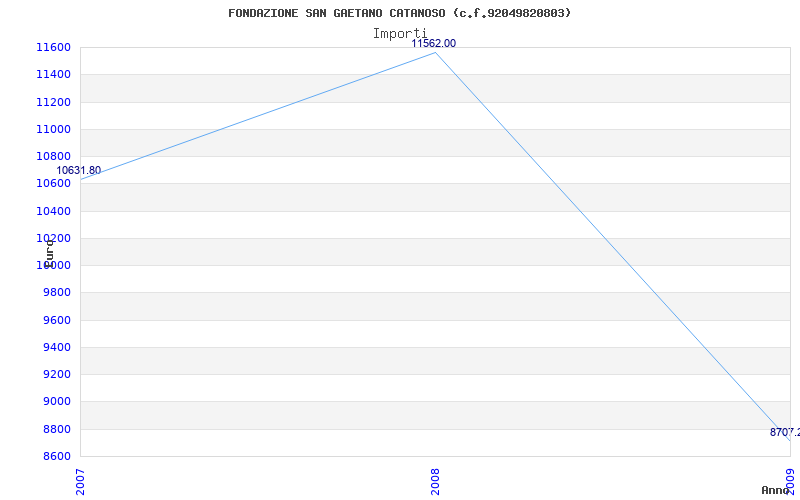Image resolution: width=800 pixels, height=500 pixels.
Task: Click the y-axis value 8800
Action: point(56,429)
